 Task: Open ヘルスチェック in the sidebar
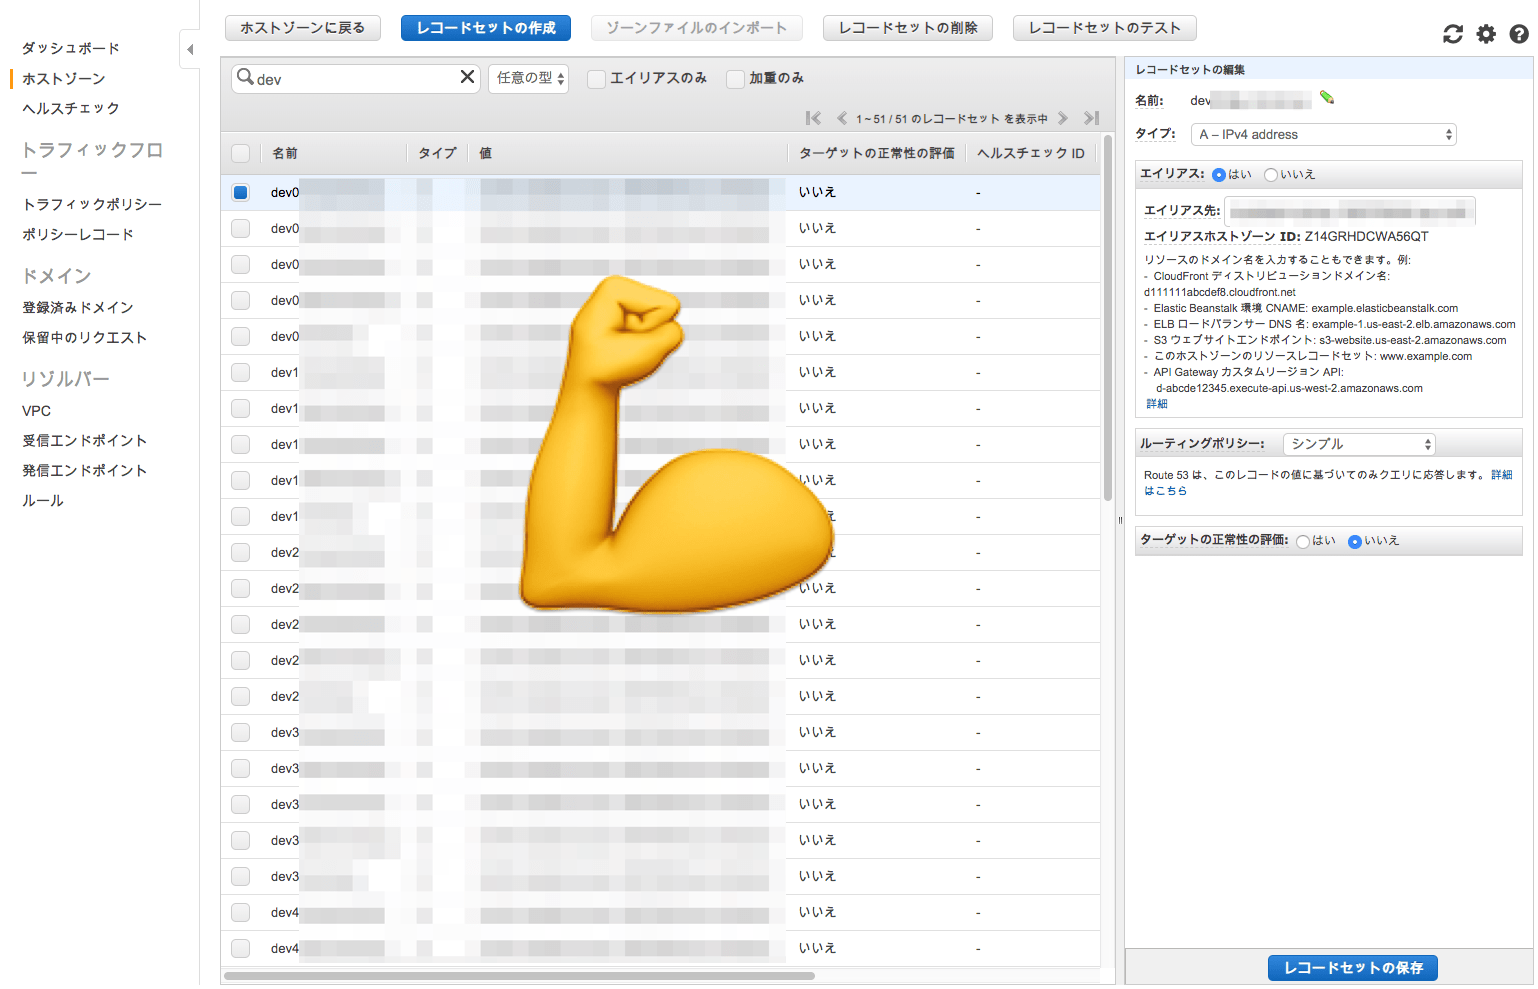click(x=71, y=108)
